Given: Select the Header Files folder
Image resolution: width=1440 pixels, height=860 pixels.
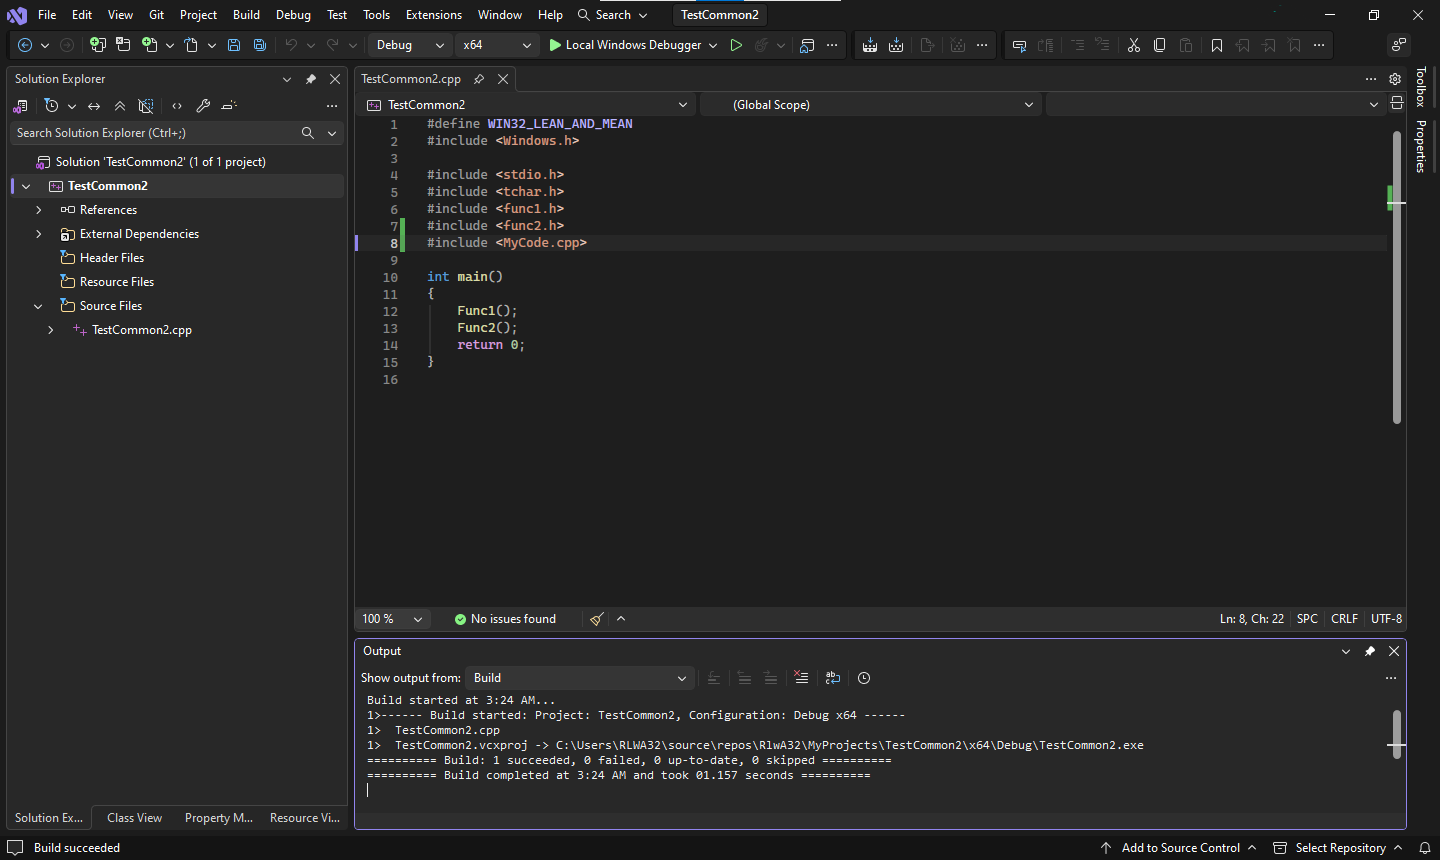Looking at the screenshot, I should click(x=112, y=258).
